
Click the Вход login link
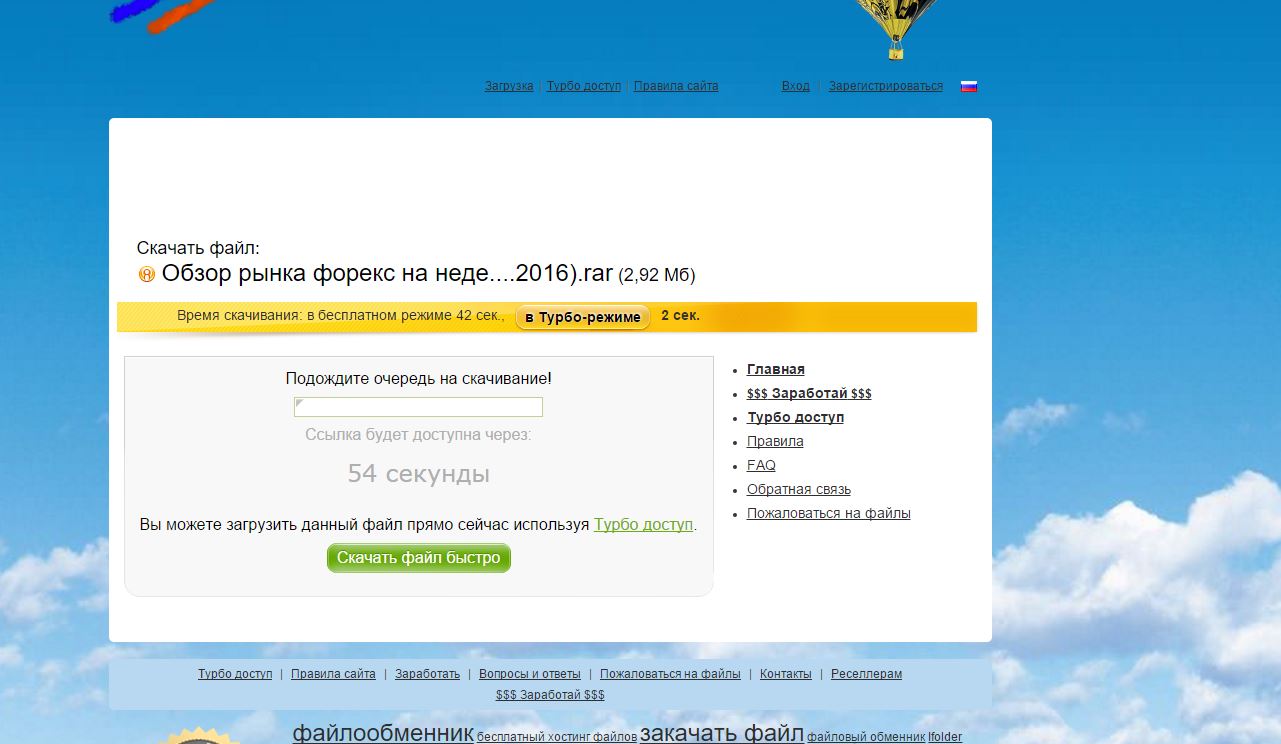pos(796,86)
